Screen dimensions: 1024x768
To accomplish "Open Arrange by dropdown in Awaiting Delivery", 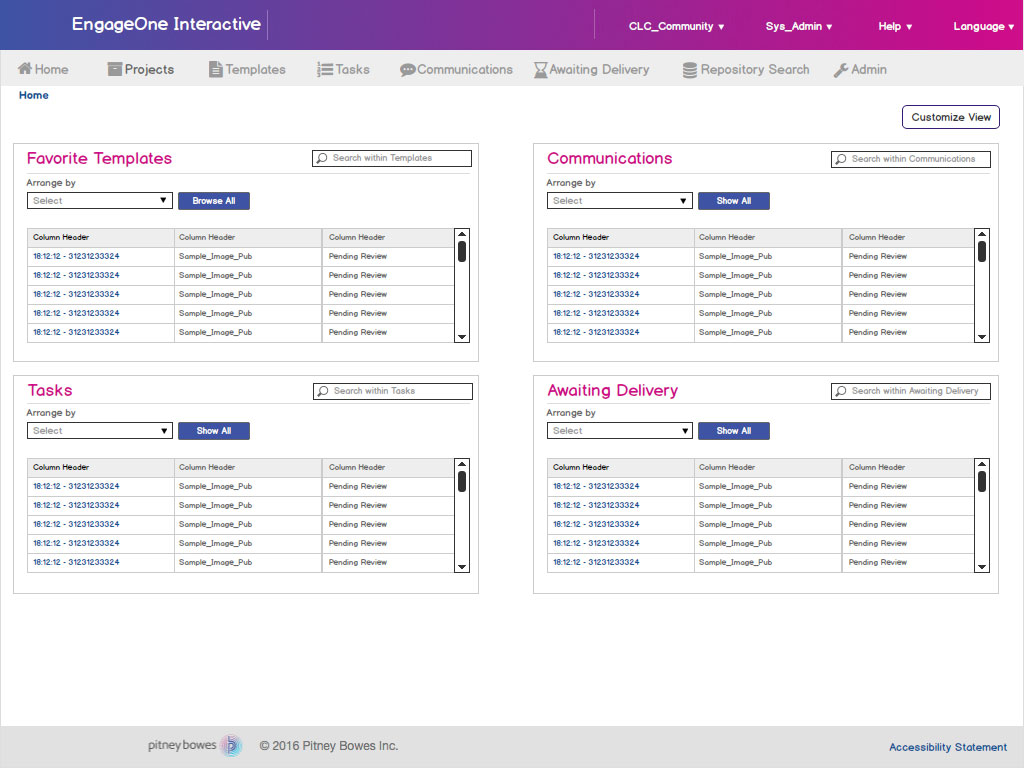I will pyautogui.click(x=620, y=431).
